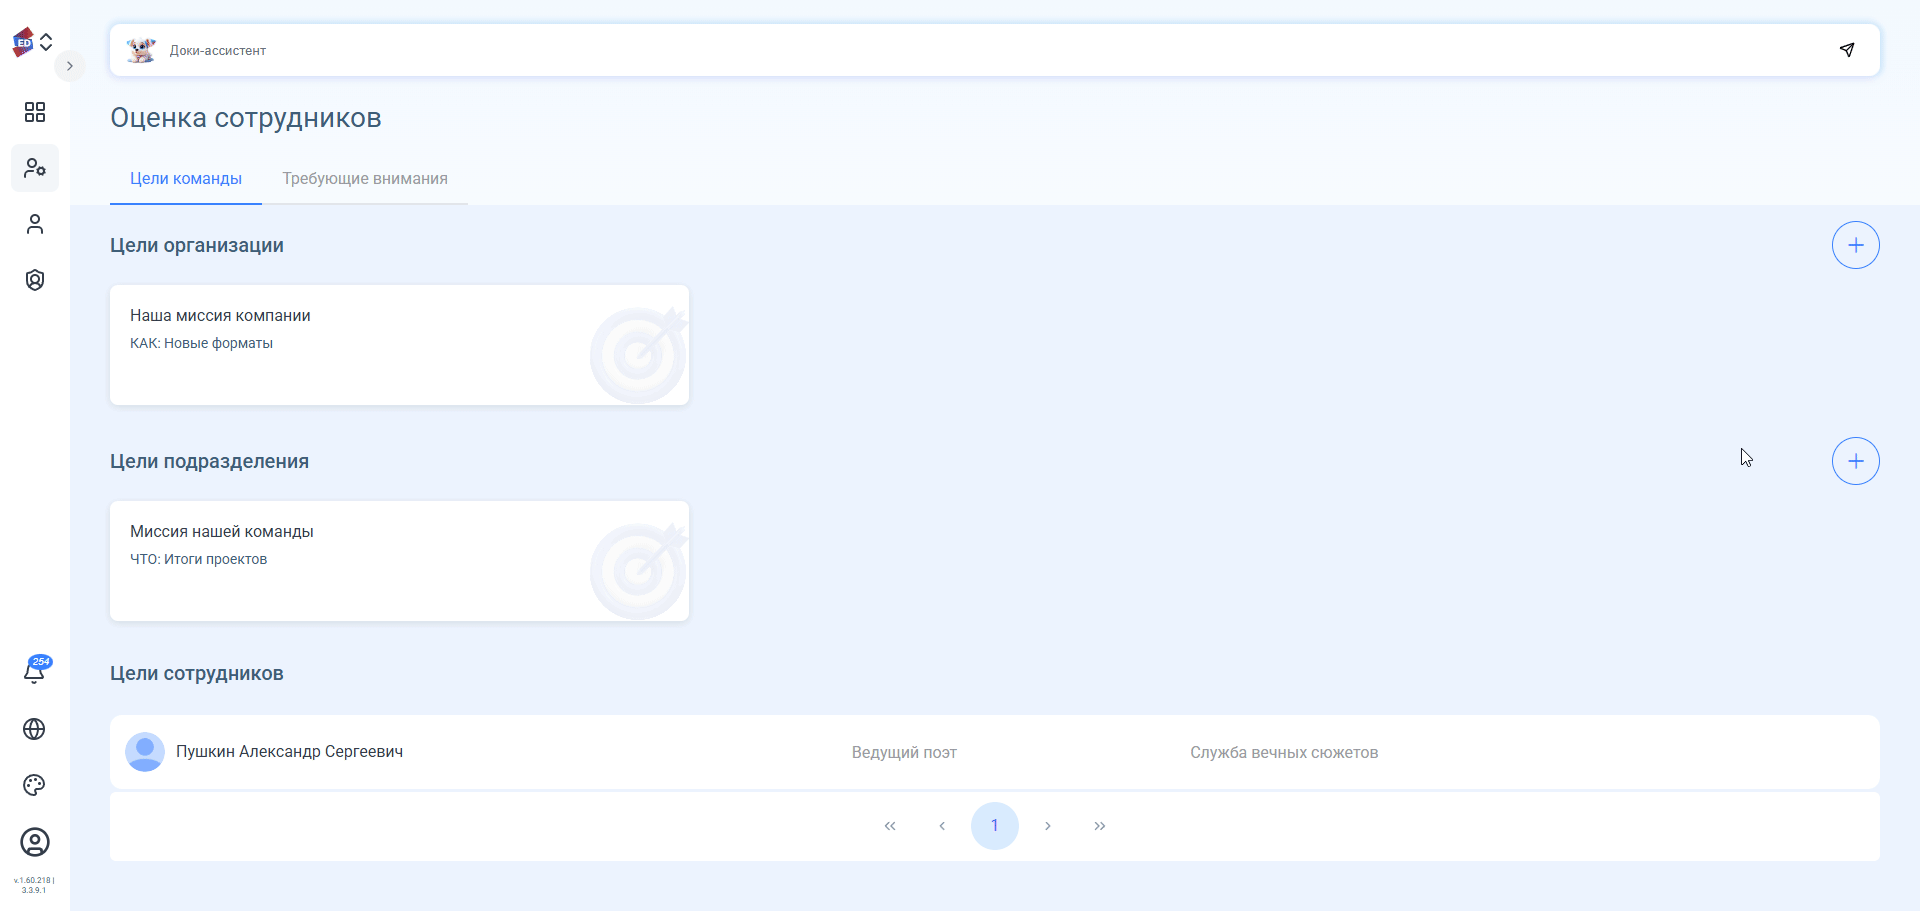Click the globe language icon
This screenshot has height=911, width=1920.
pos(34,729)
